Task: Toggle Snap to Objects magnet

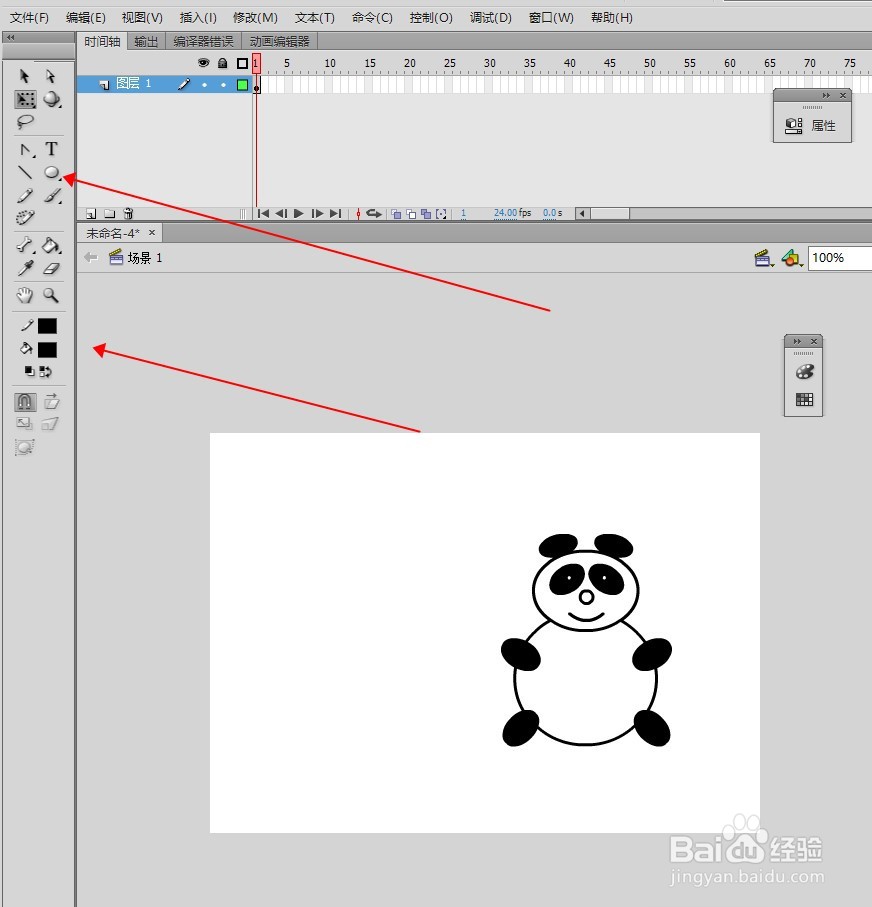Action: (x=24, y=400)
